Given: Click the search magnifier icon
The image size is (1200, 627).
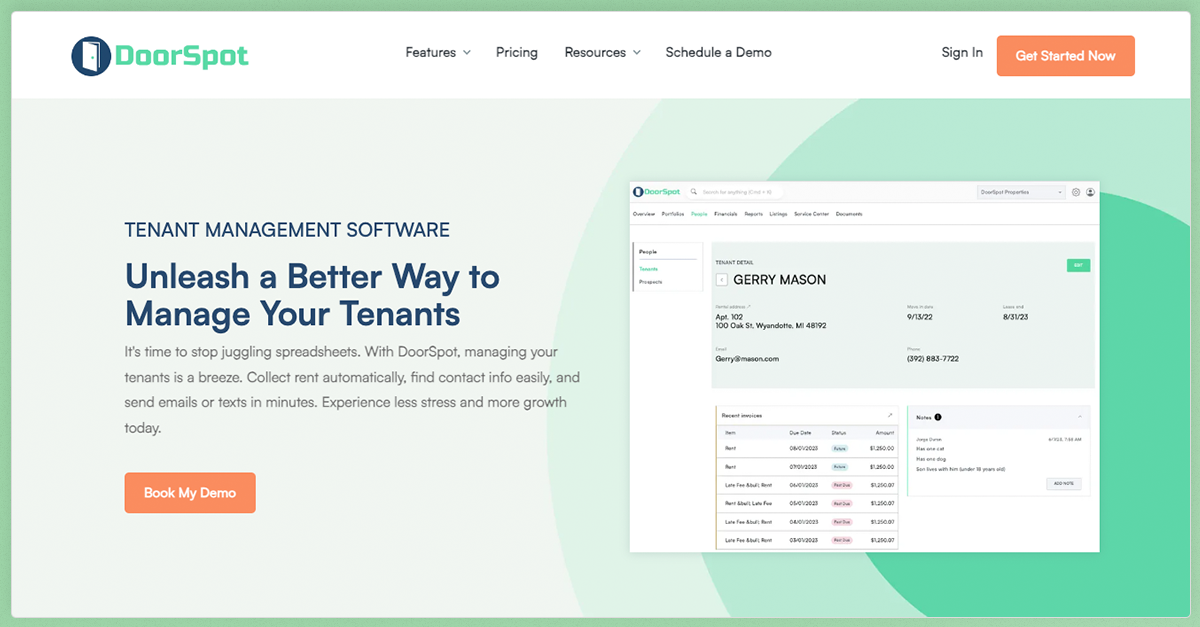Looking at the screenshot, I should 694,192.
